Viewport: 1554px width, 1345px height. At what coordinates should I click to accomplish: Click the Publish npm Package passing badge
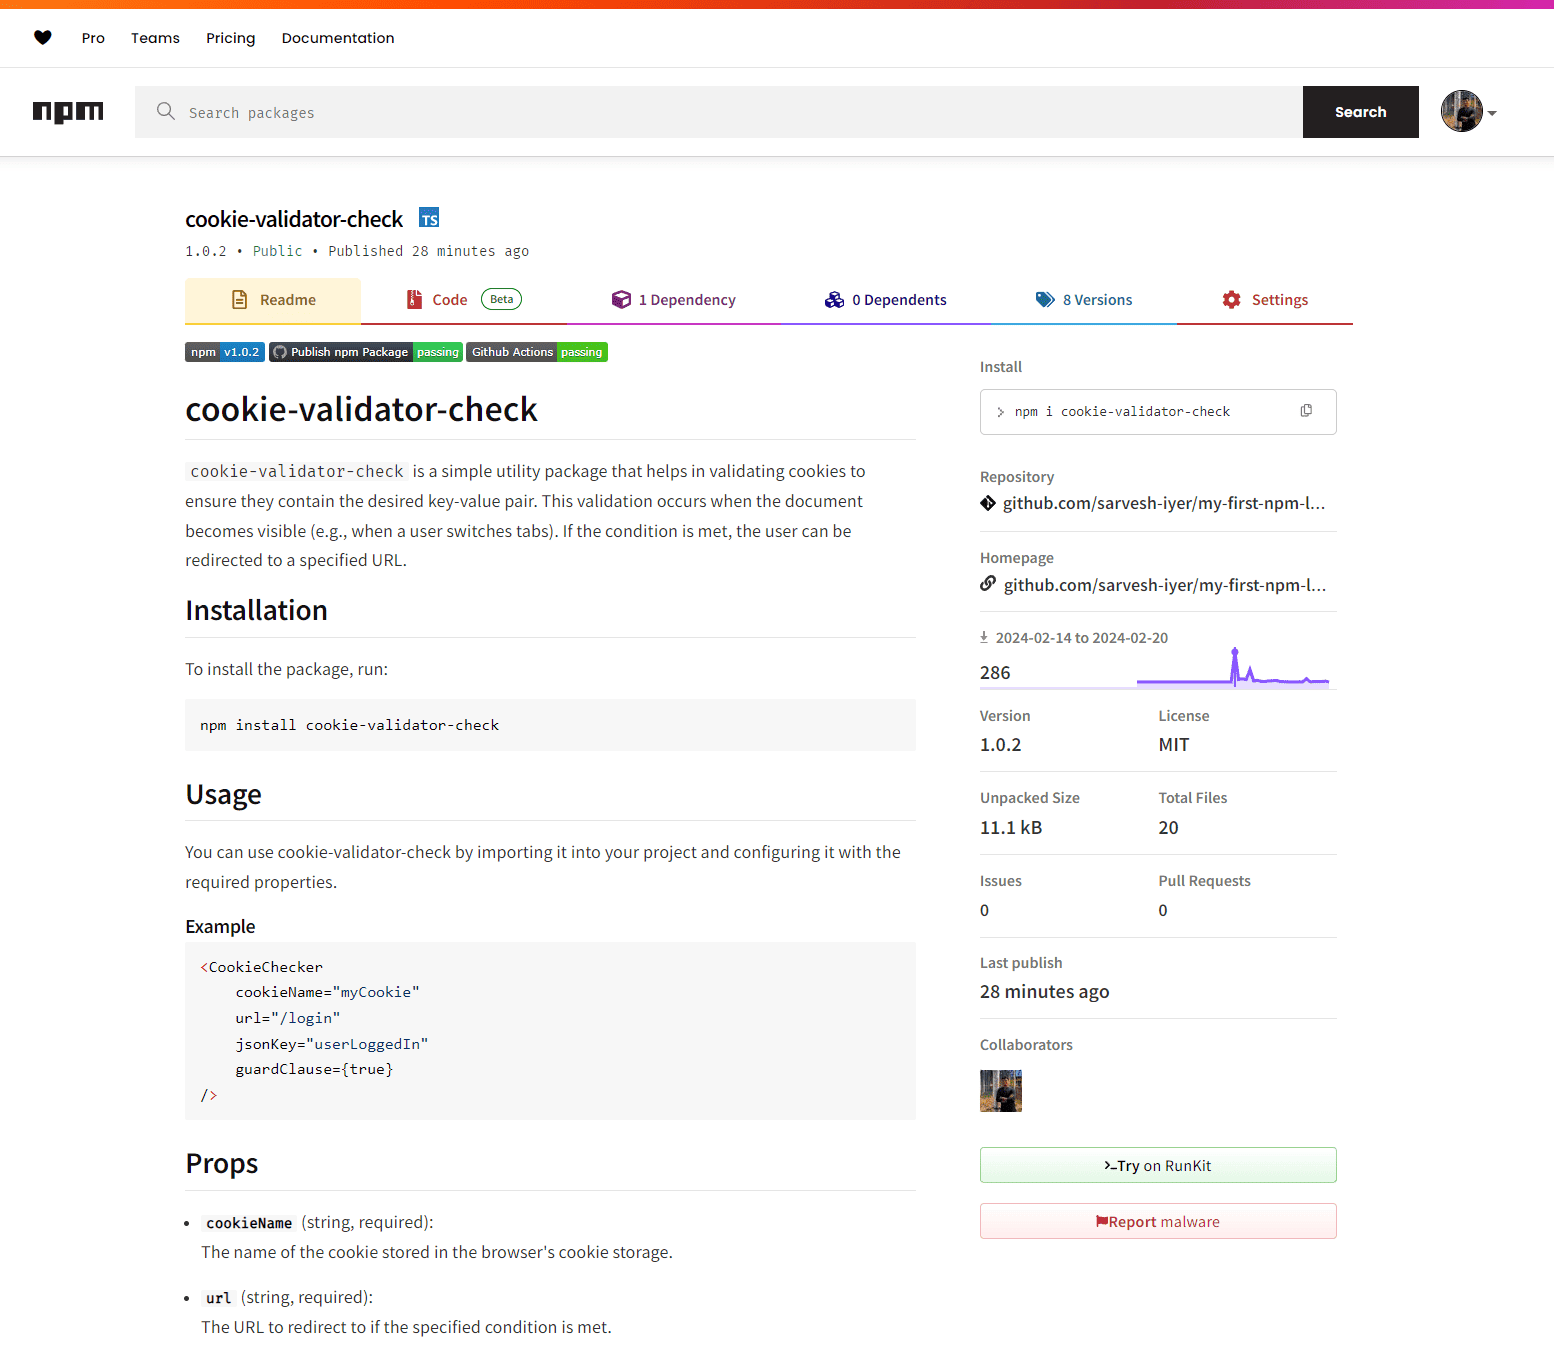pos(366,352)
